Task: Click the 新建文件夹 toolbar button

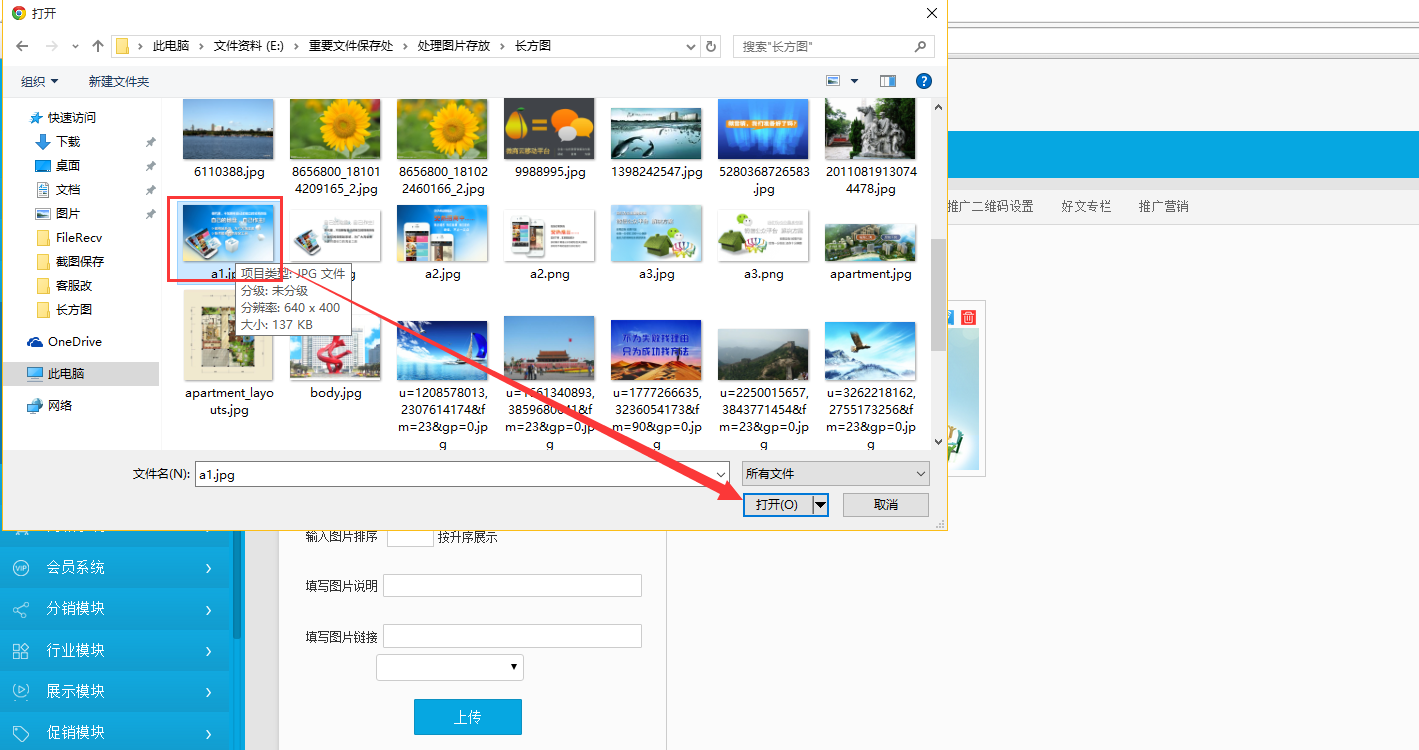Action: tap(118, 81)
